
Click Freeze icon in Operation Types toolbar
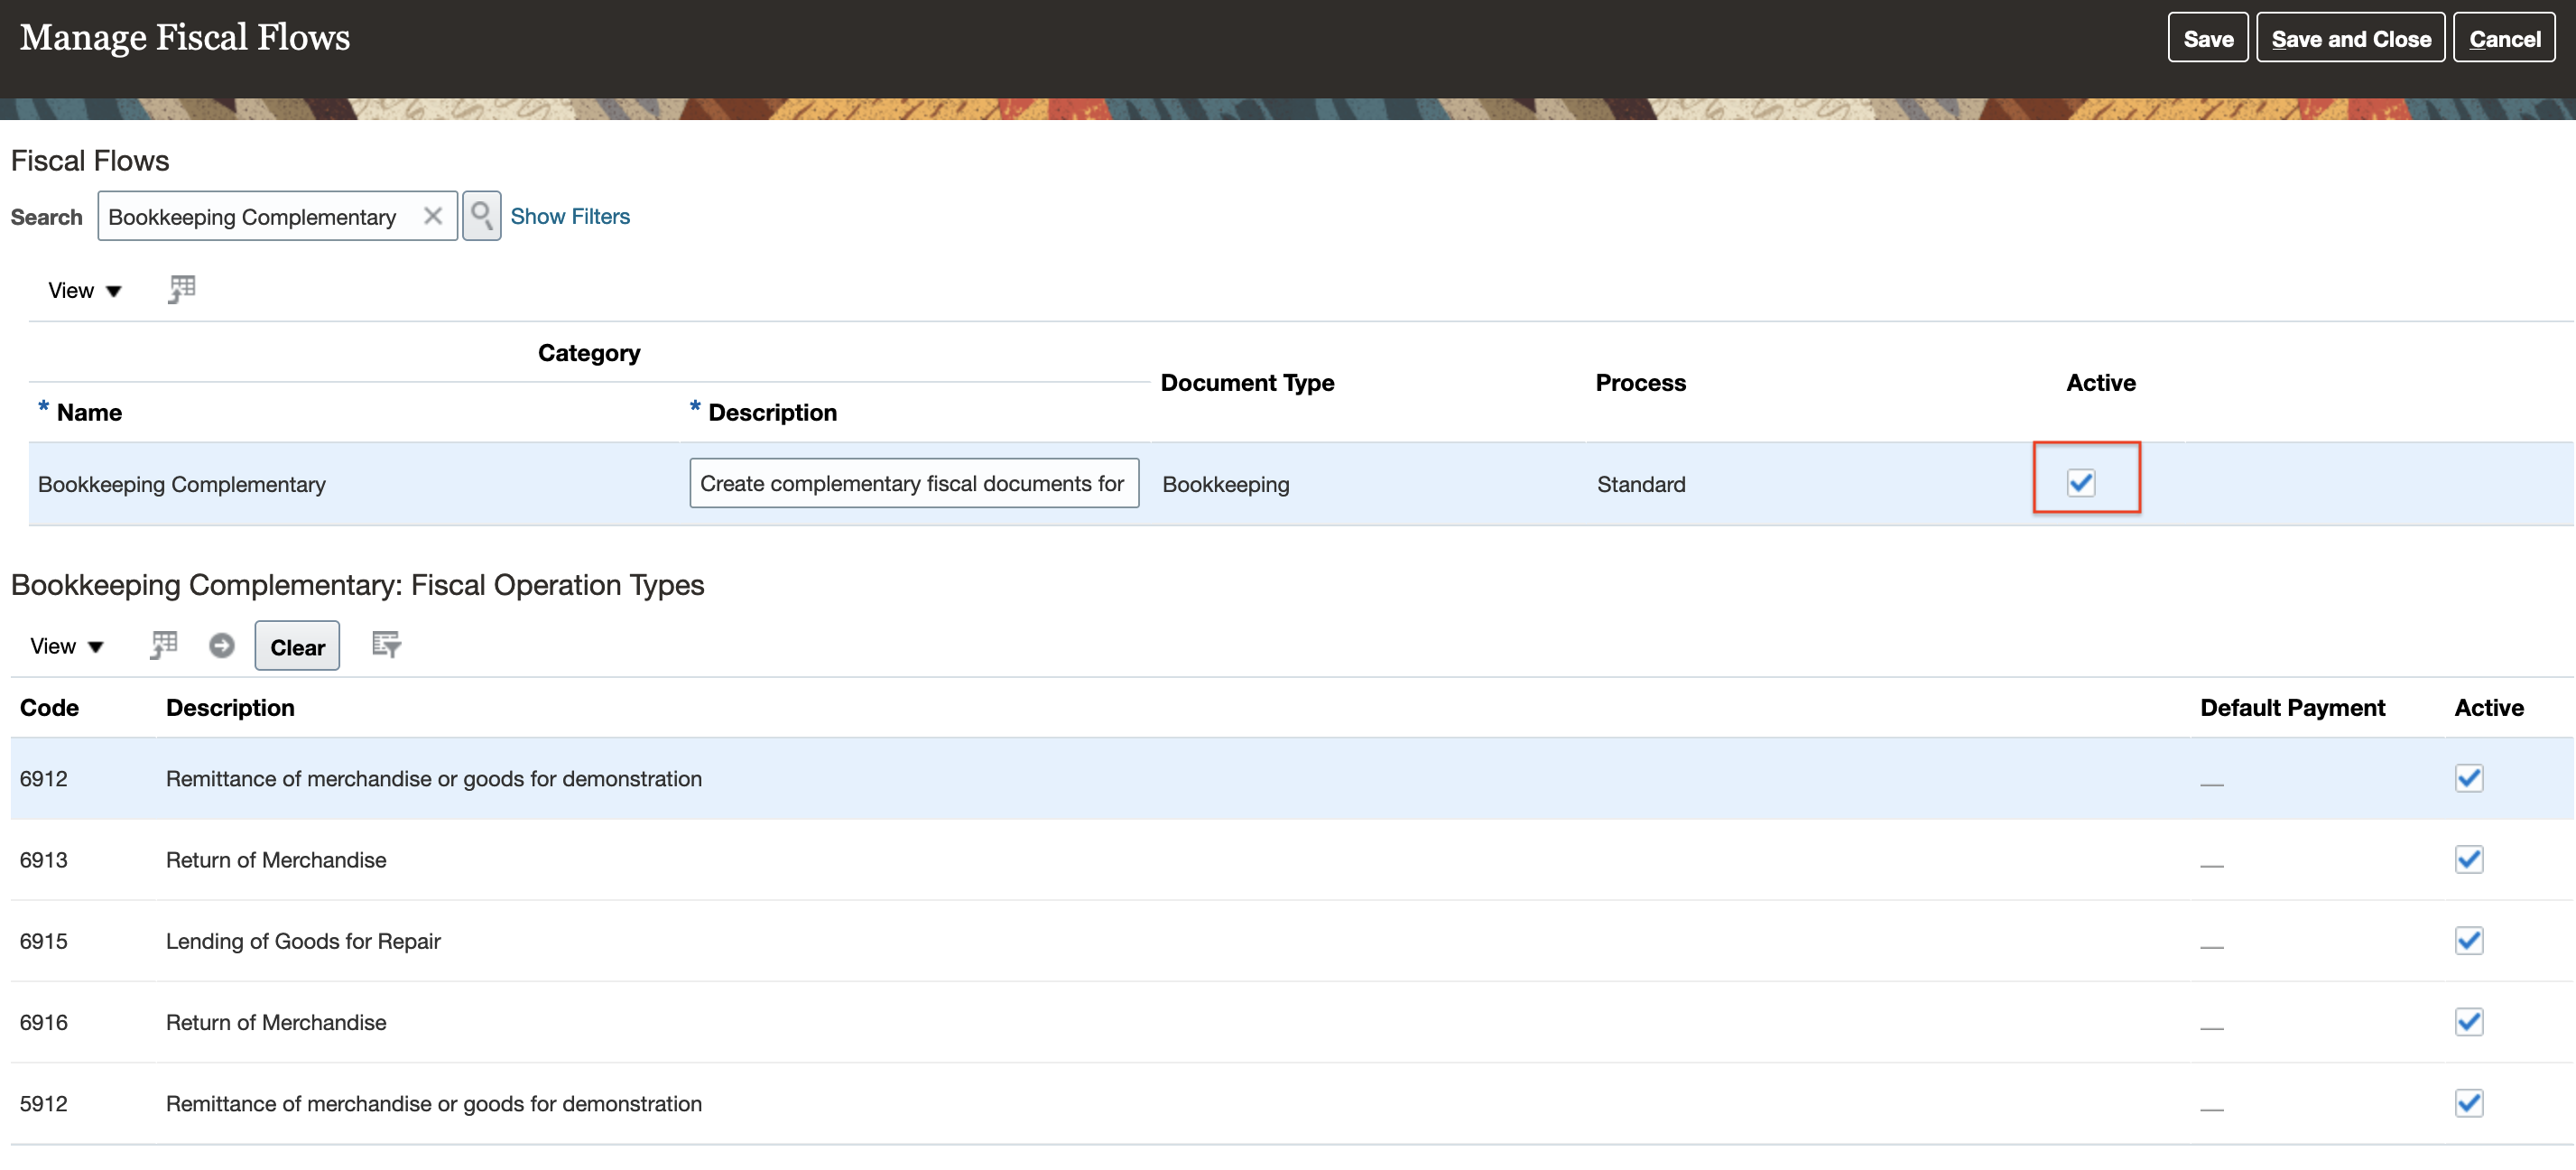coord(164,645)
